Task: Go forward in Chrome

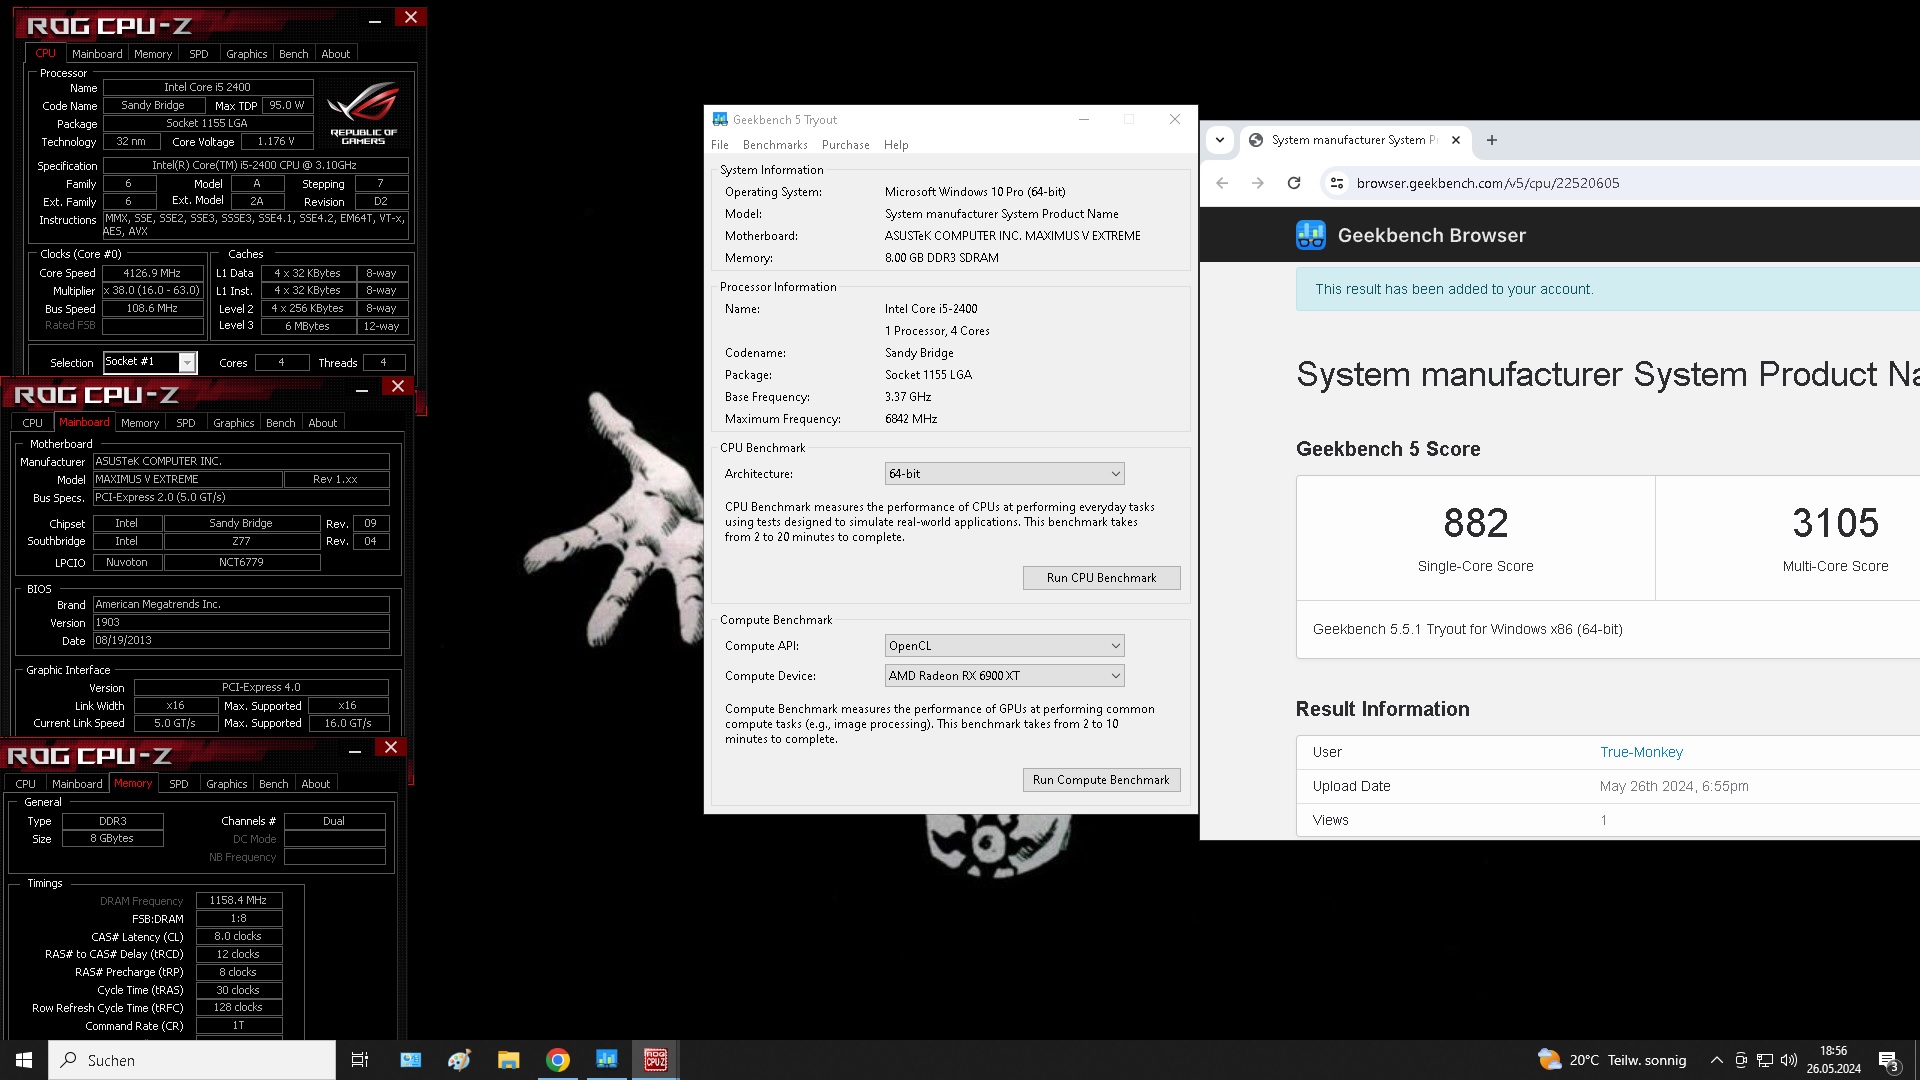Action: pos(1258,183)
